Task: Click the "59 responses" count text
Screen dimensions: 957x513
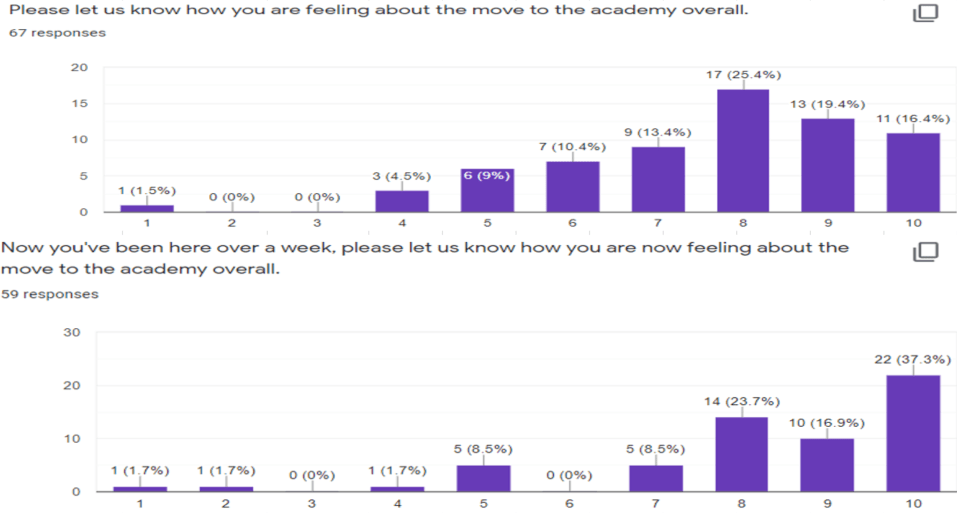Action: (x=50, y=294)
